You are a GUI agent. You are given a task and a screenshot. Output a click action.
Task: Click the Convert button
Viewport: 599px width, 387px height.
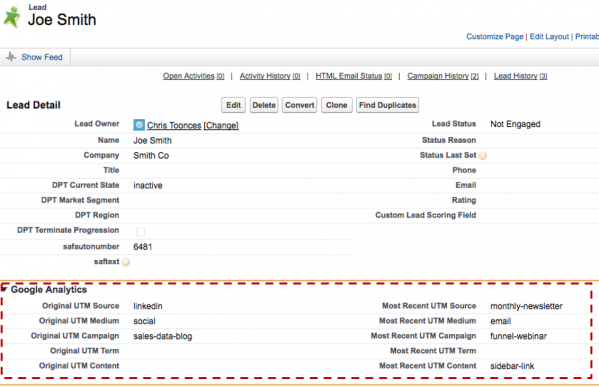(x=300, y=105)
